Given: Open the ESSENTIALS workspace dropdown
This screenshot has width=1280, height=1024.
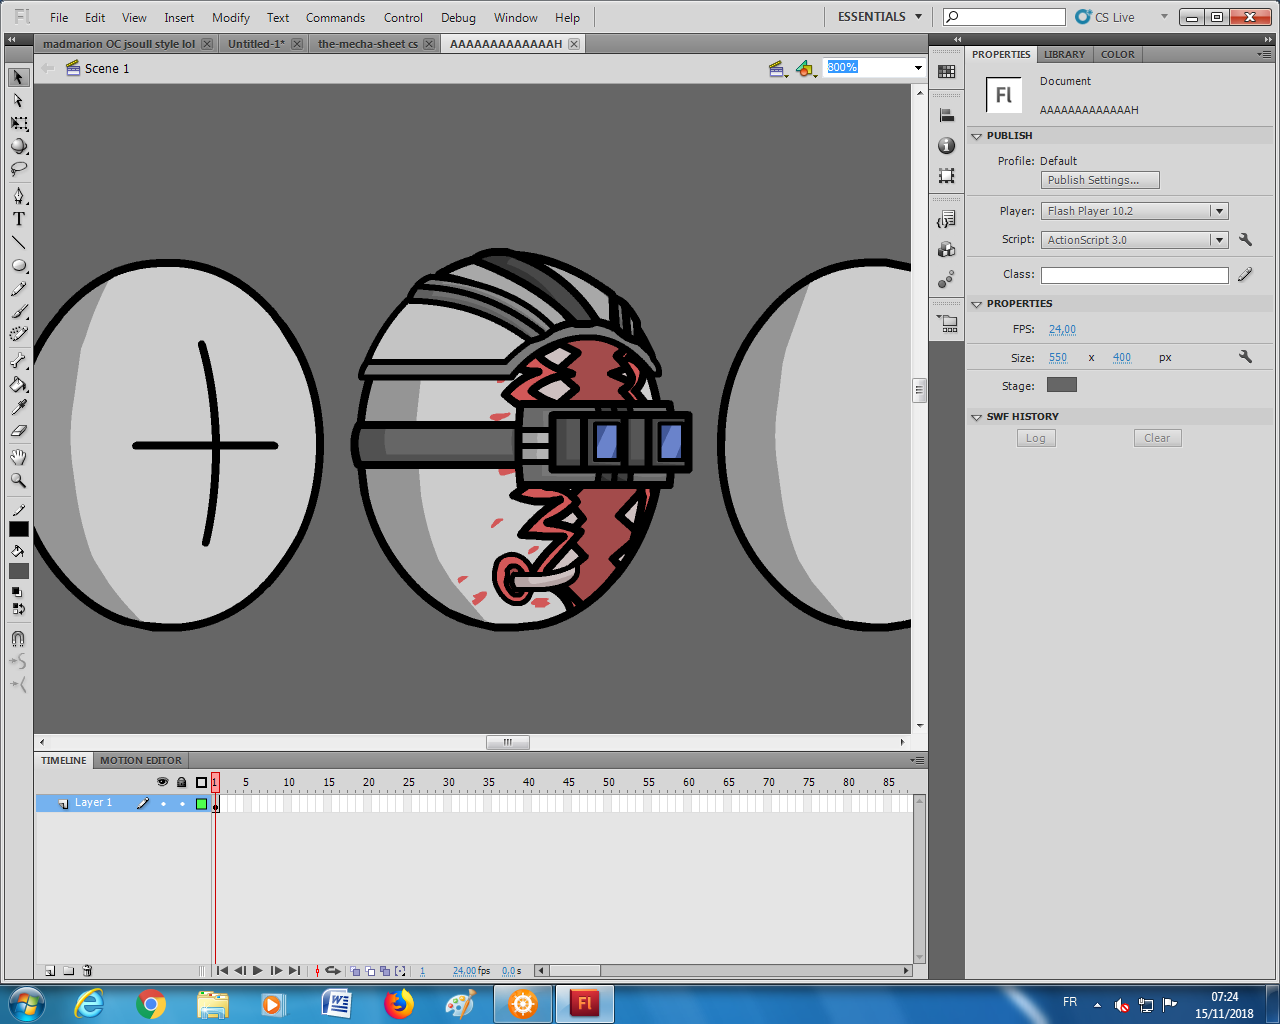Looking at the screenshot, I should [x=880, y=17].
